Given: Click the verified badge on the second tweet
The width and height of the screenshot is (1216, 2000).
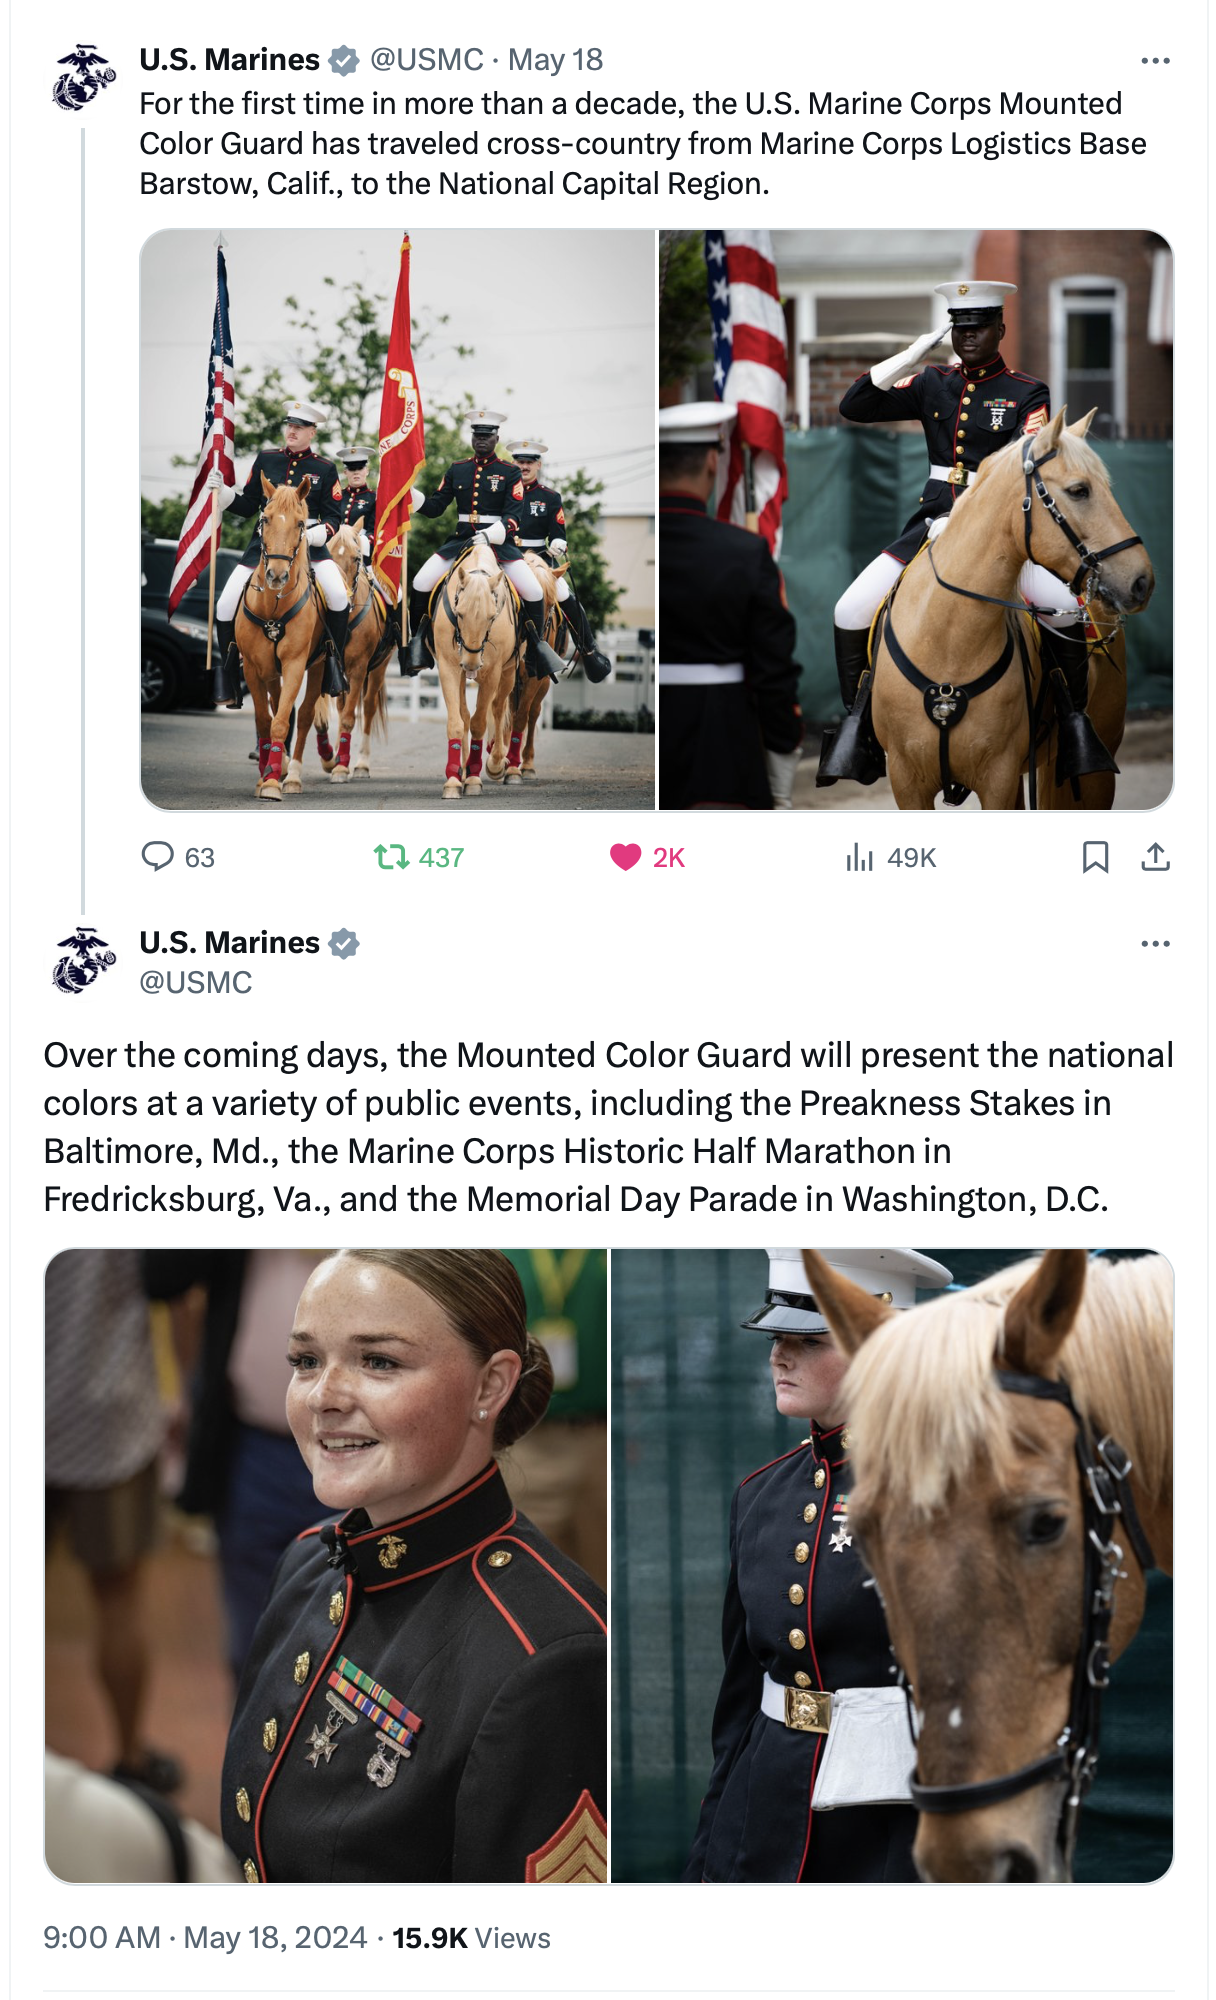Looking at the screenshot, I should (344, 943).
